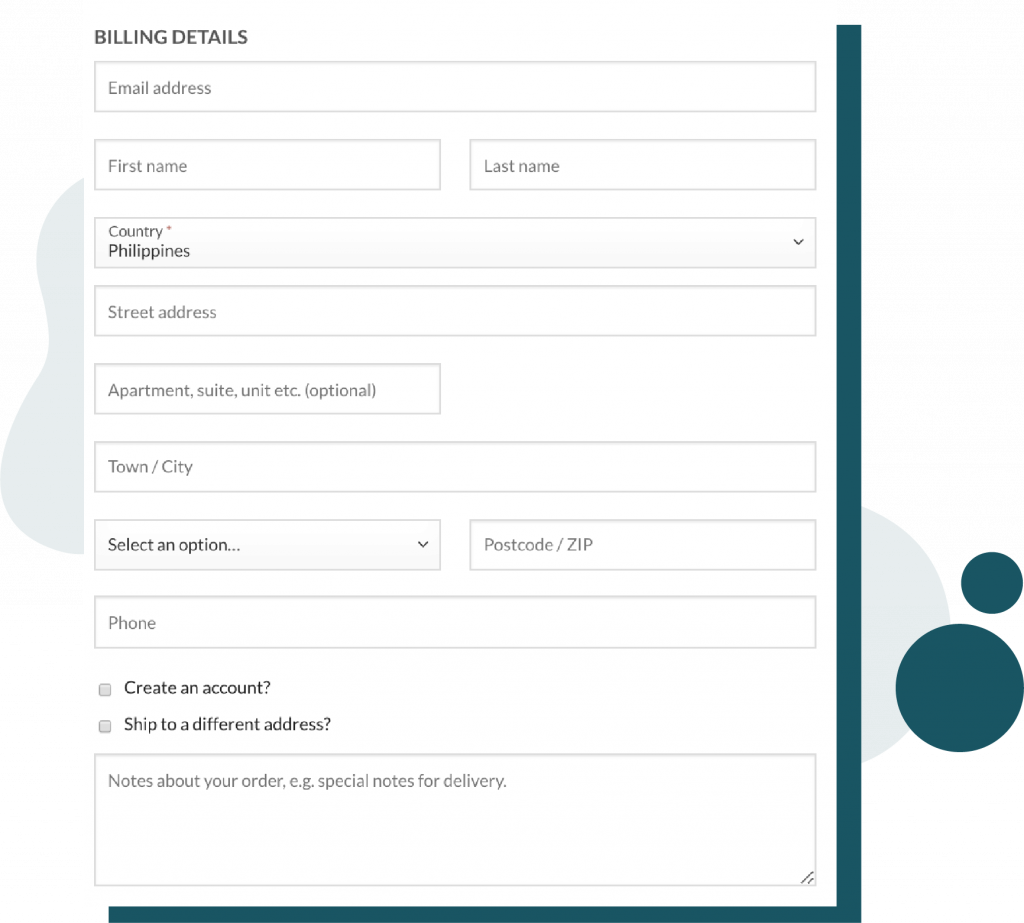Screen dimensions: 1024x923
Task: Click the arrow on Select an option dropdown
Action: (x=422, y=544)
